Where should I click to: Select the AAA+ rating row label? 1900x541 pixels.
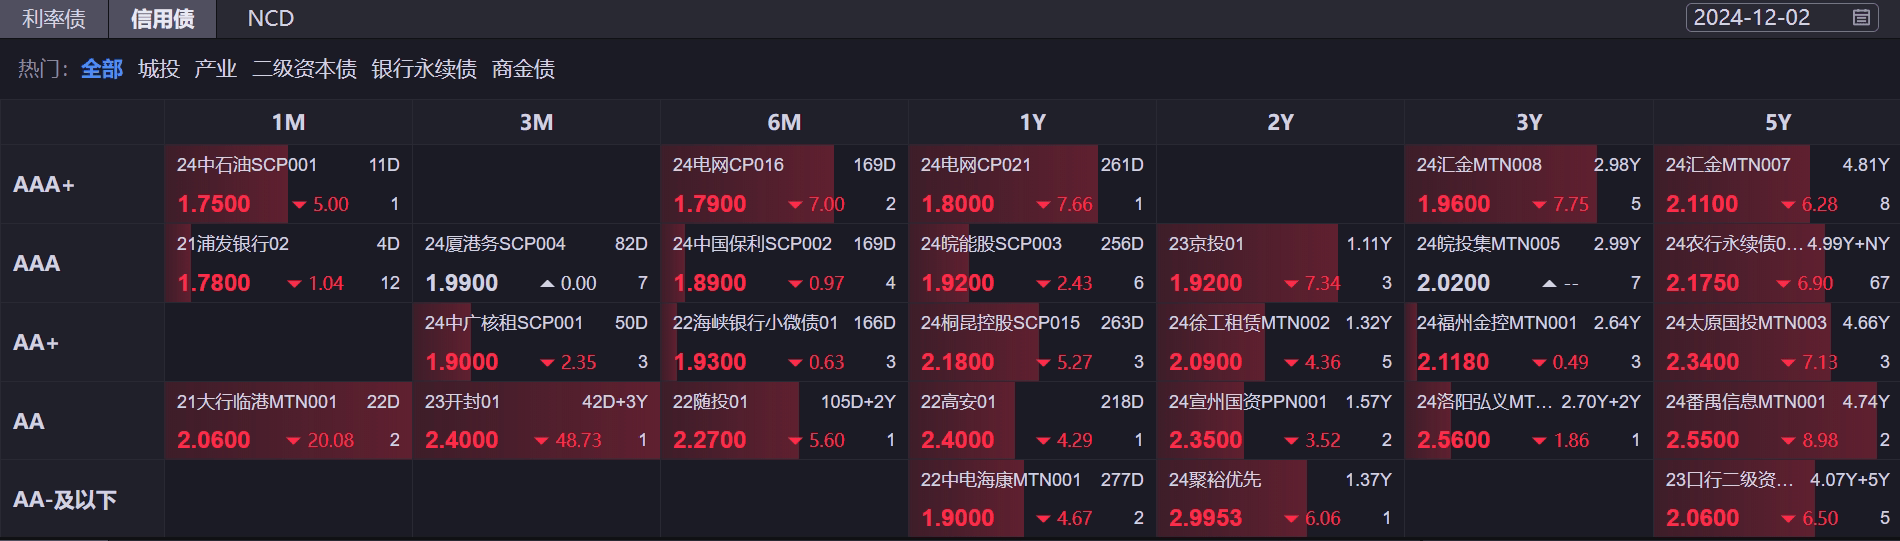[x=44, y=185]
